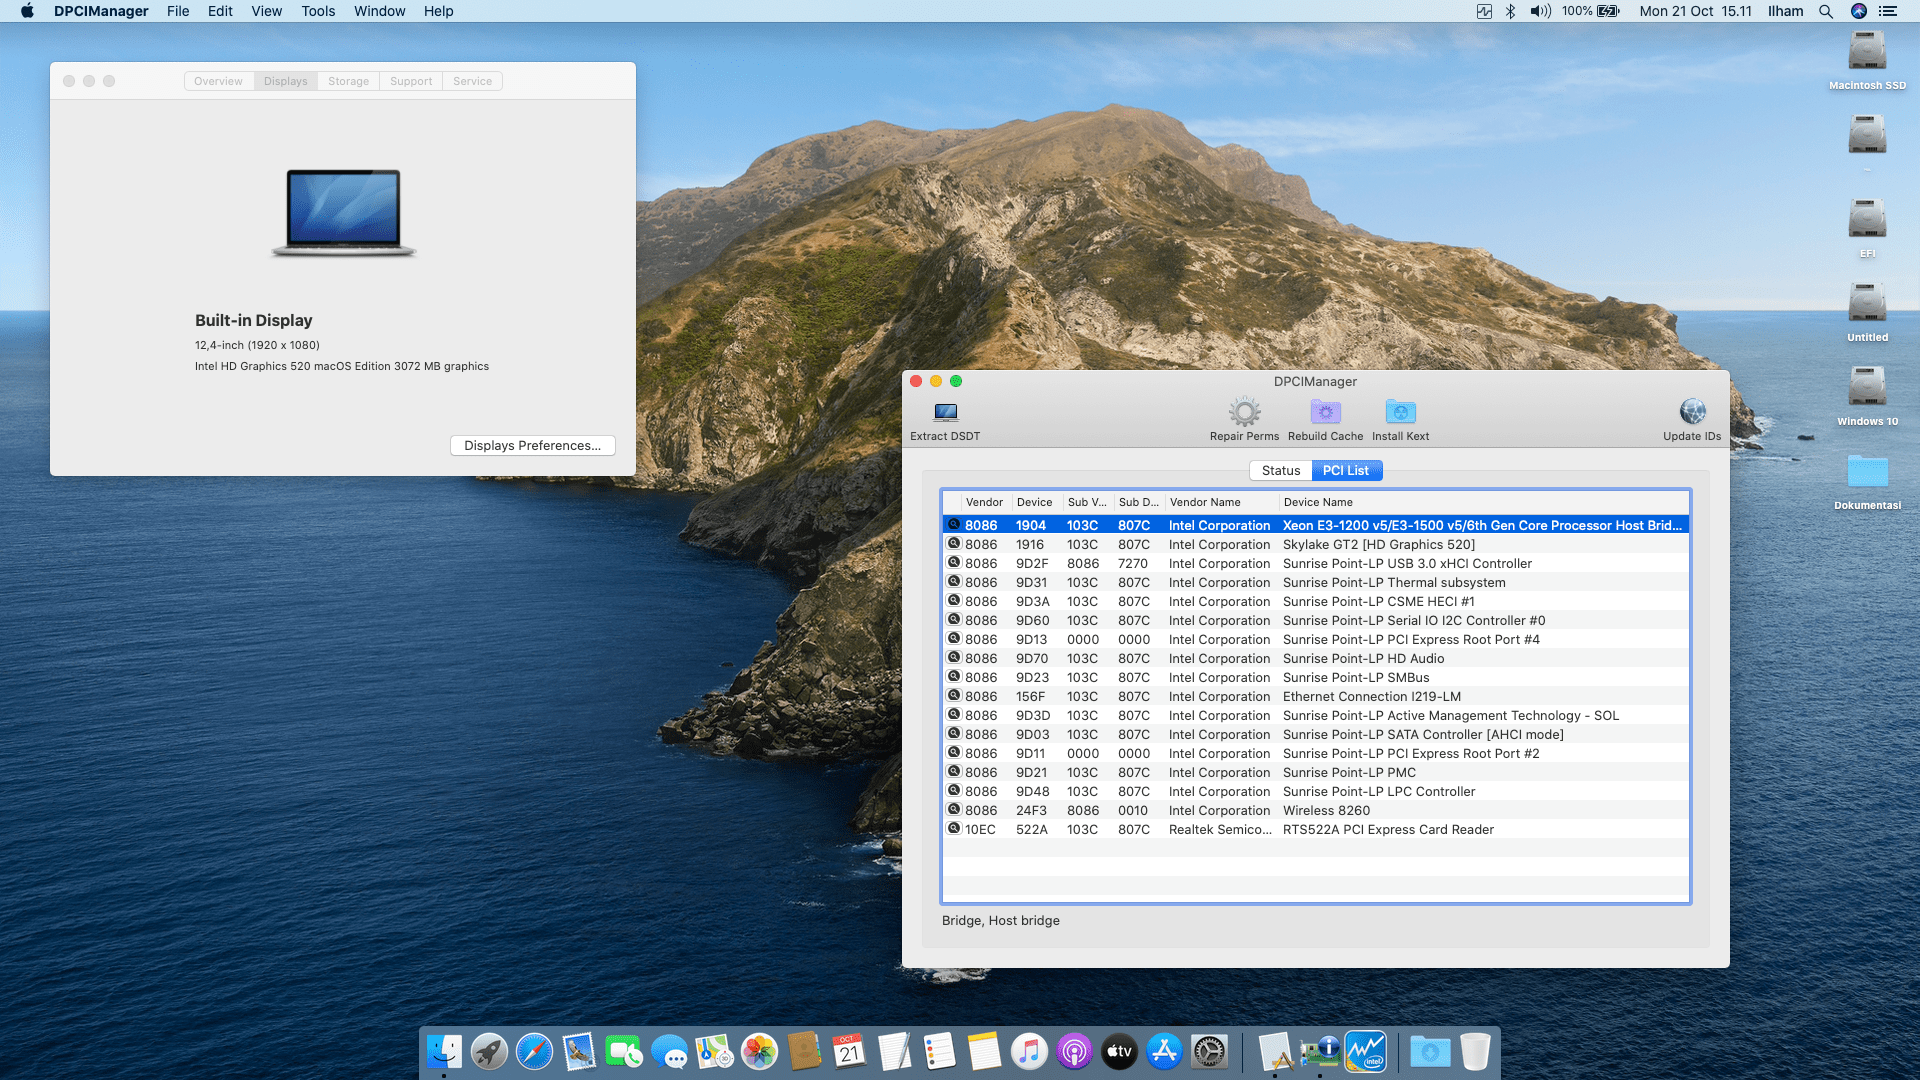This screenshot has height=1080, width=1920.
Task: Sort list by Vendor column header
Action: coord(984,502)
